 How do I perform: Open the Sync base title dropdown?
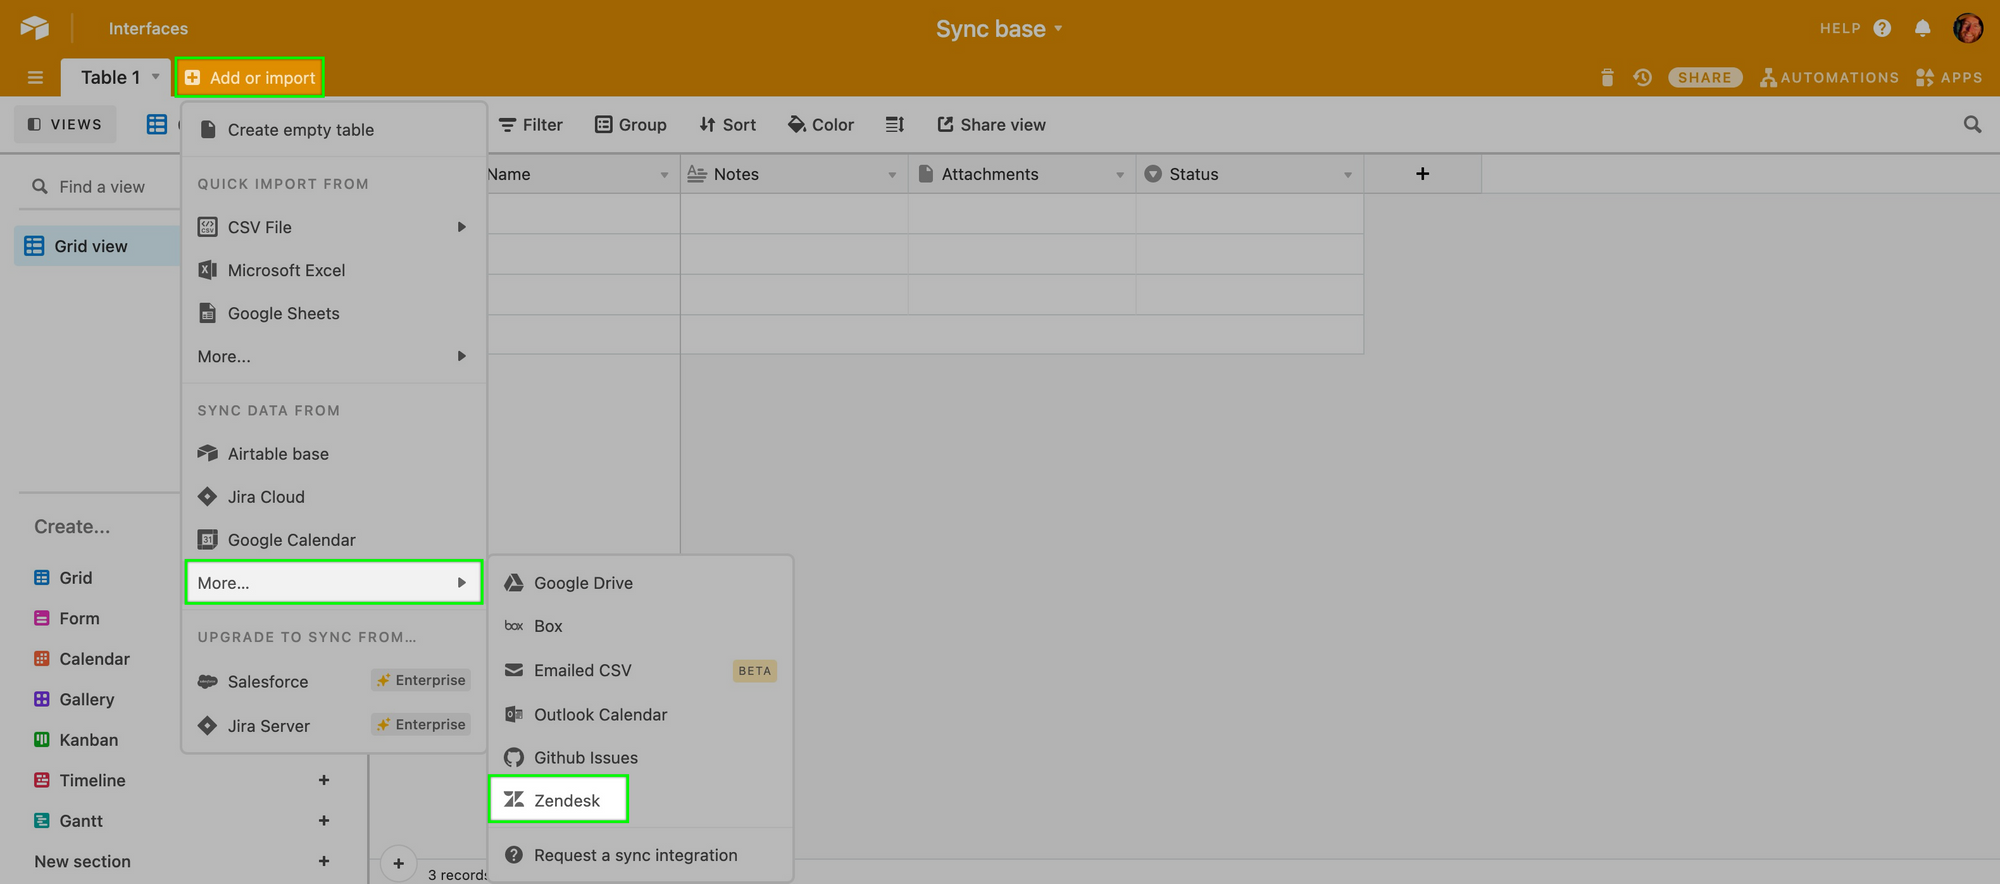[x=999, y=29]
